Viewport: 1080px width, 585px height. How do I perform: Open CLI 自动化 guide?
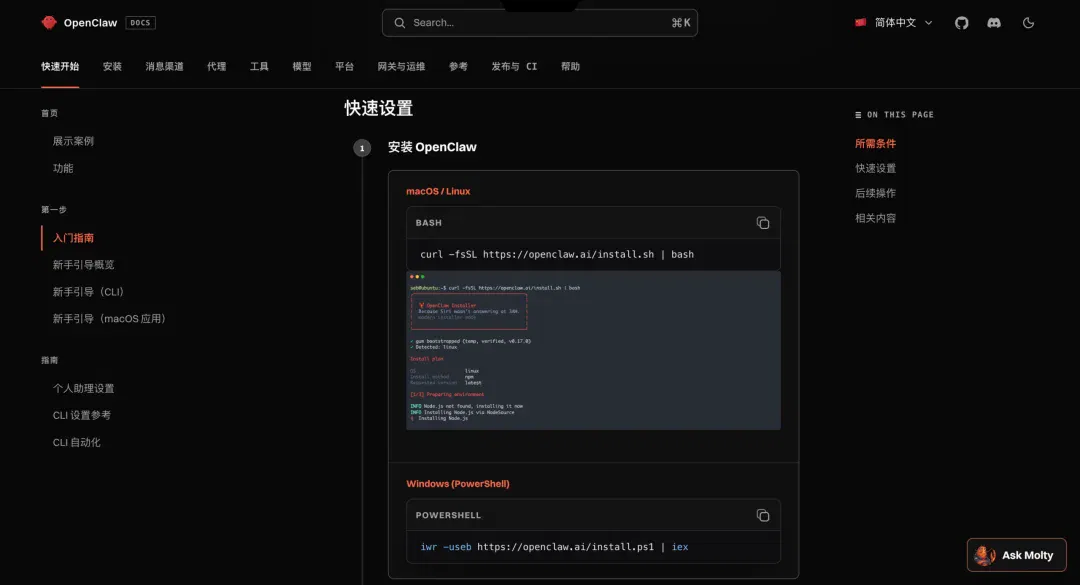[x=76, y=442]
